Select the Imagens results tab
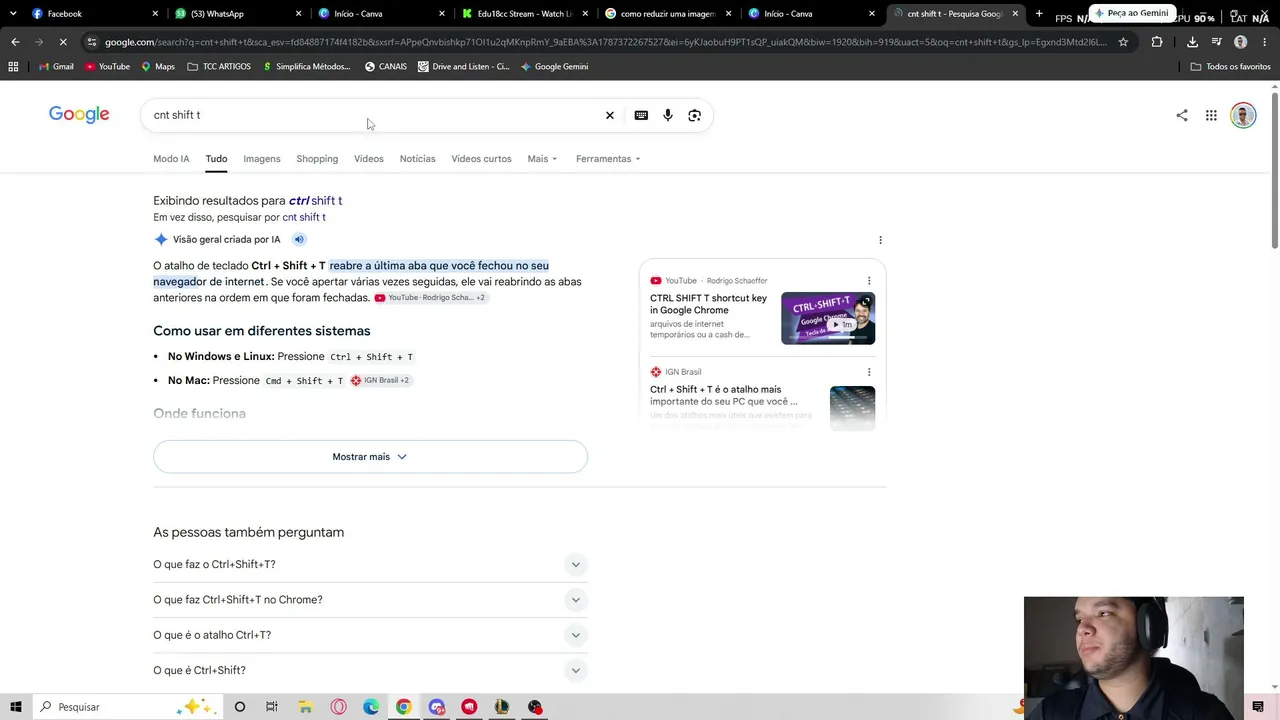This screenshot has width=1280, height=720. [x=262, y=159]
